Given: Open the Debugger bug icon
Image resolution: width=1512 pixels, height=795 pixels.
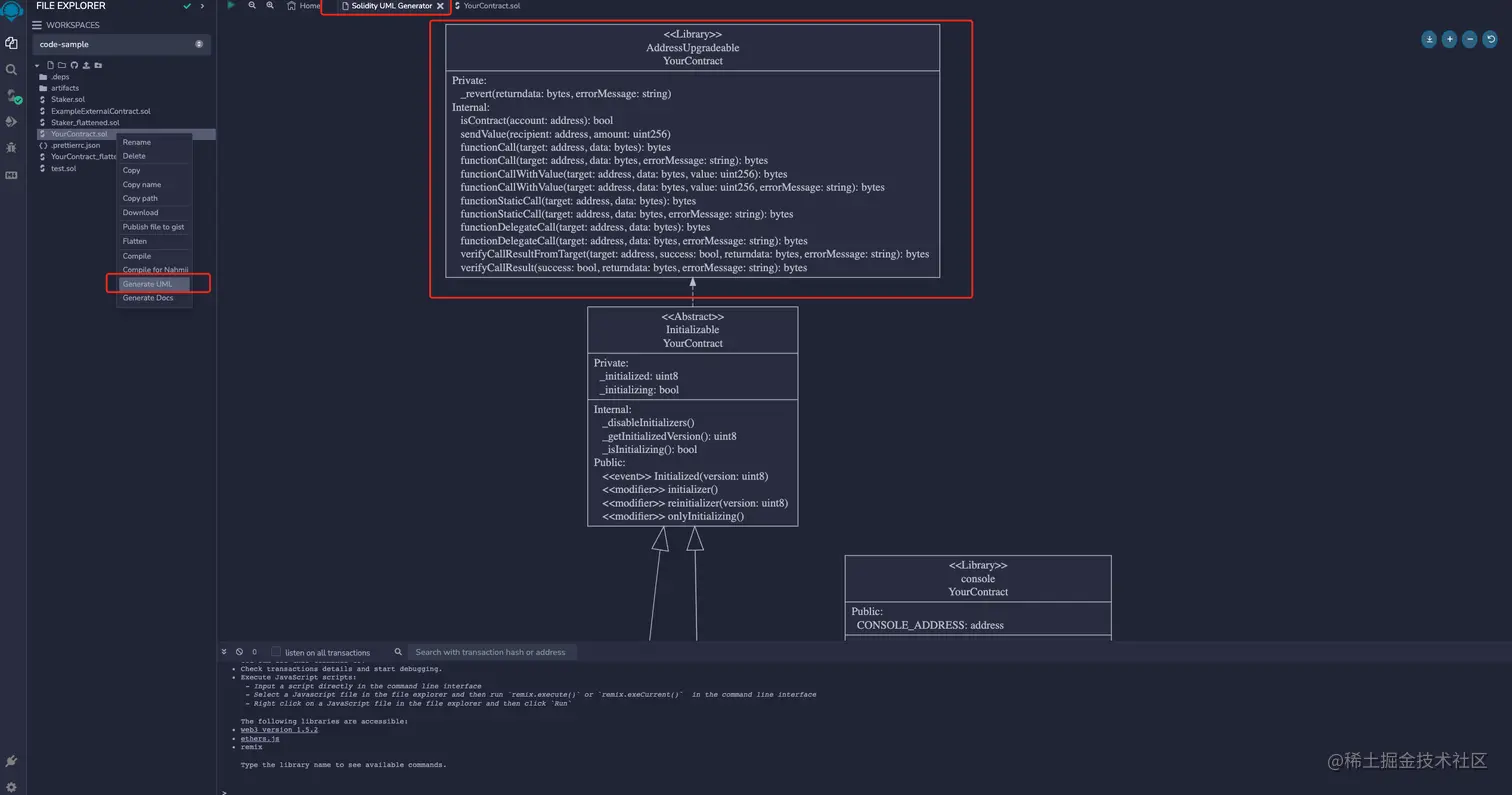Looking at the screenshot, I should pos(11,148).
